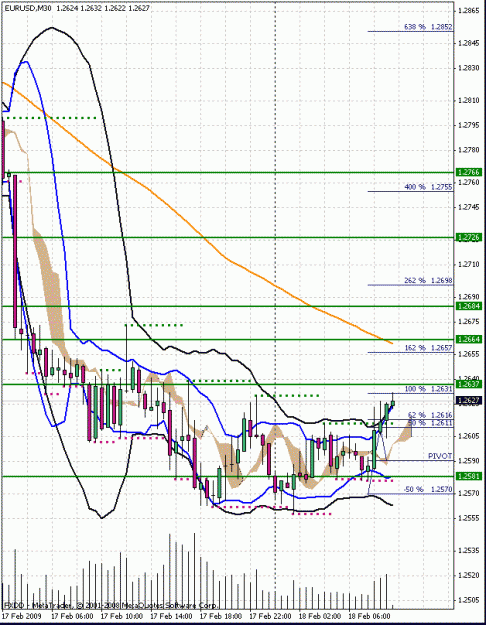Click the green 1.2637 price tag
Screen dimensions: 486x625
(470, 384)
